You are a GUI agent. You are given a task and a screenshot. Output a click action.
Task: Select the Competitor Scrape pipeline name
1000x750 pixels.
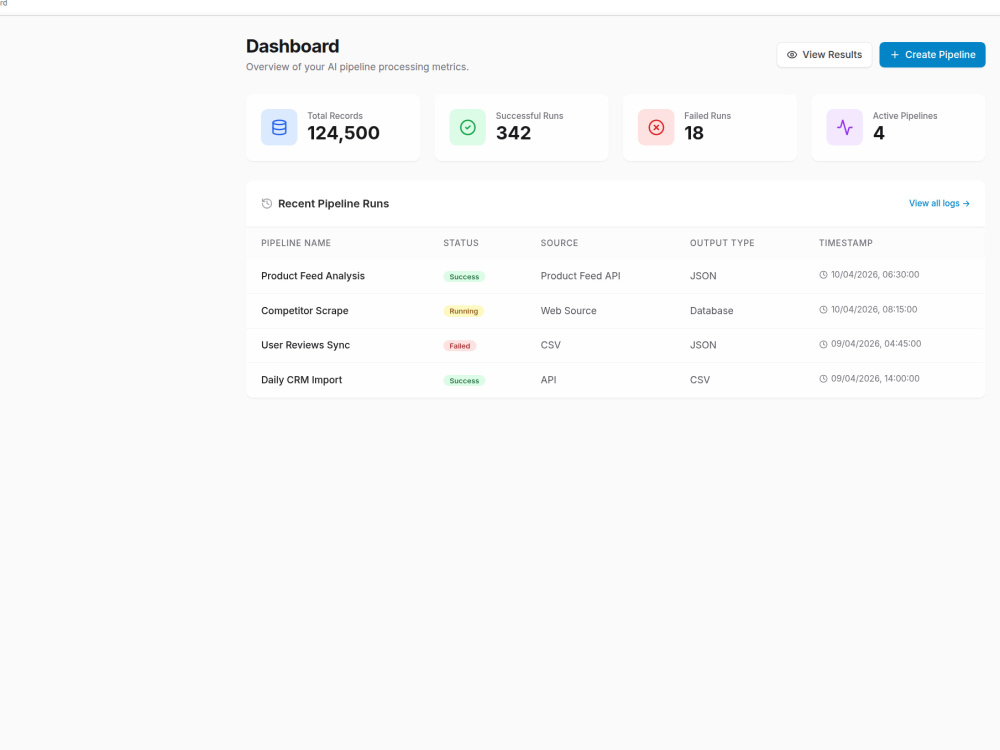coord(304,311)
